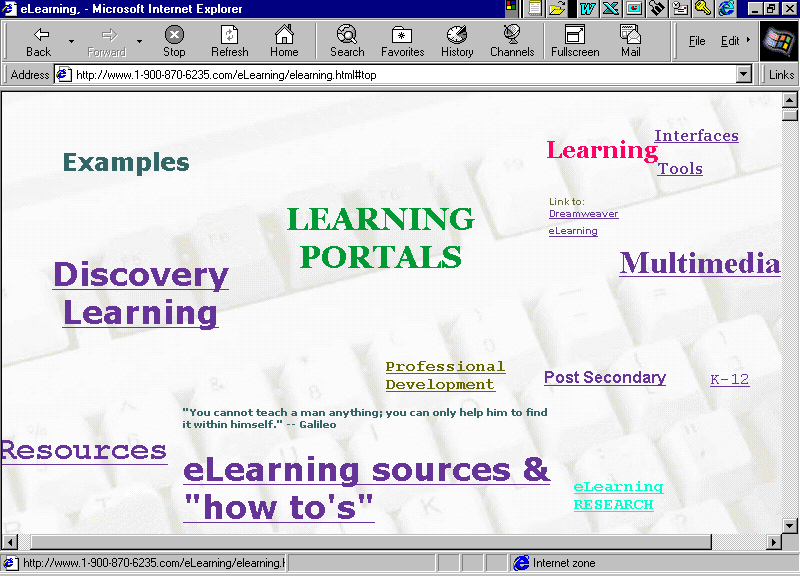Image resolution: width=800 pixels, height=576 pixels.
Task: Go to the Home page
Action: point(284,42)
